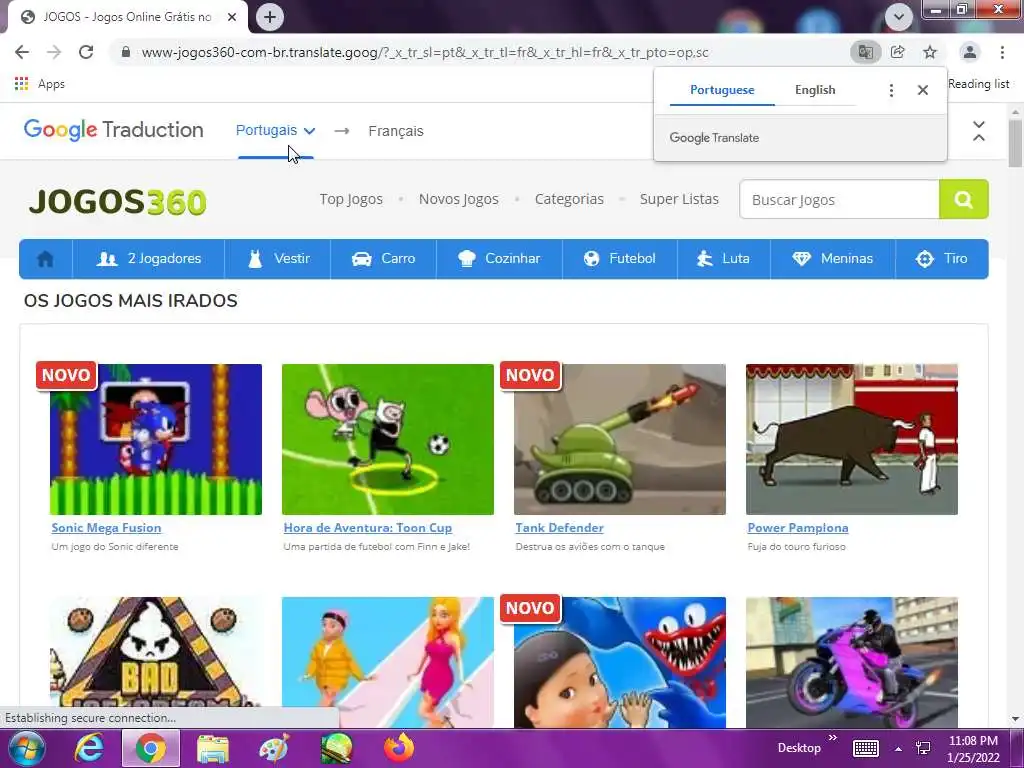Open the Chrome profile avatar icon
Screen dimensions: 1024x768
point(970,52)
